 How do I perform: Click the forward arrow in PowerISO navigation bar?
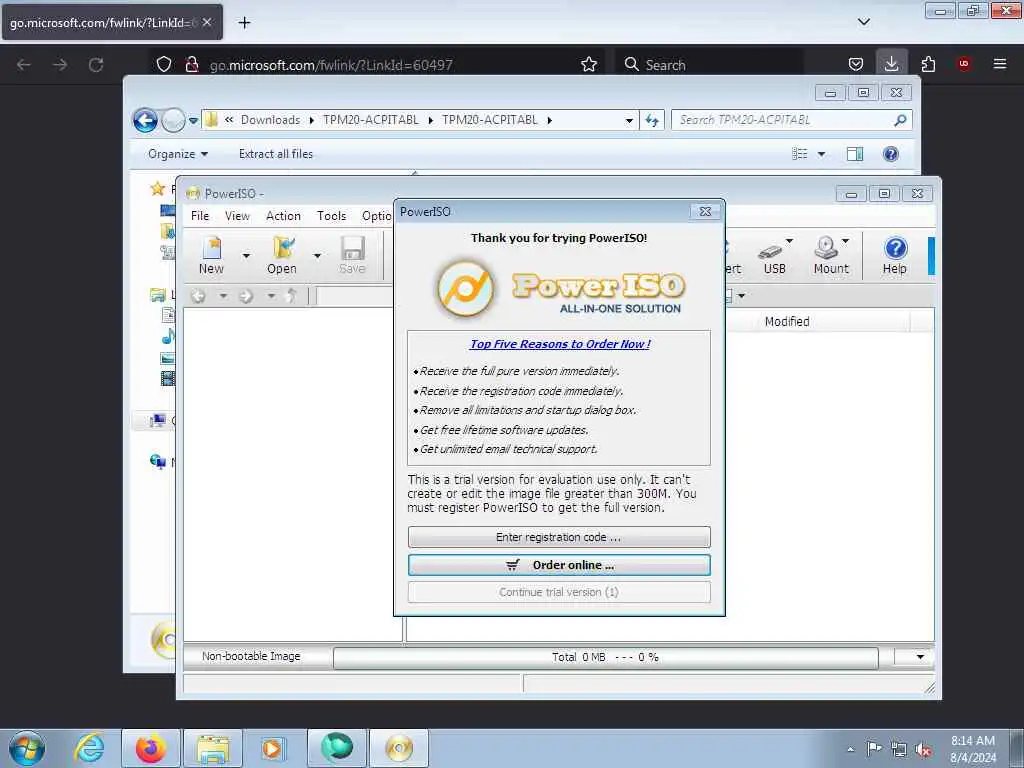pyautogui.click(x=246, y=296)
